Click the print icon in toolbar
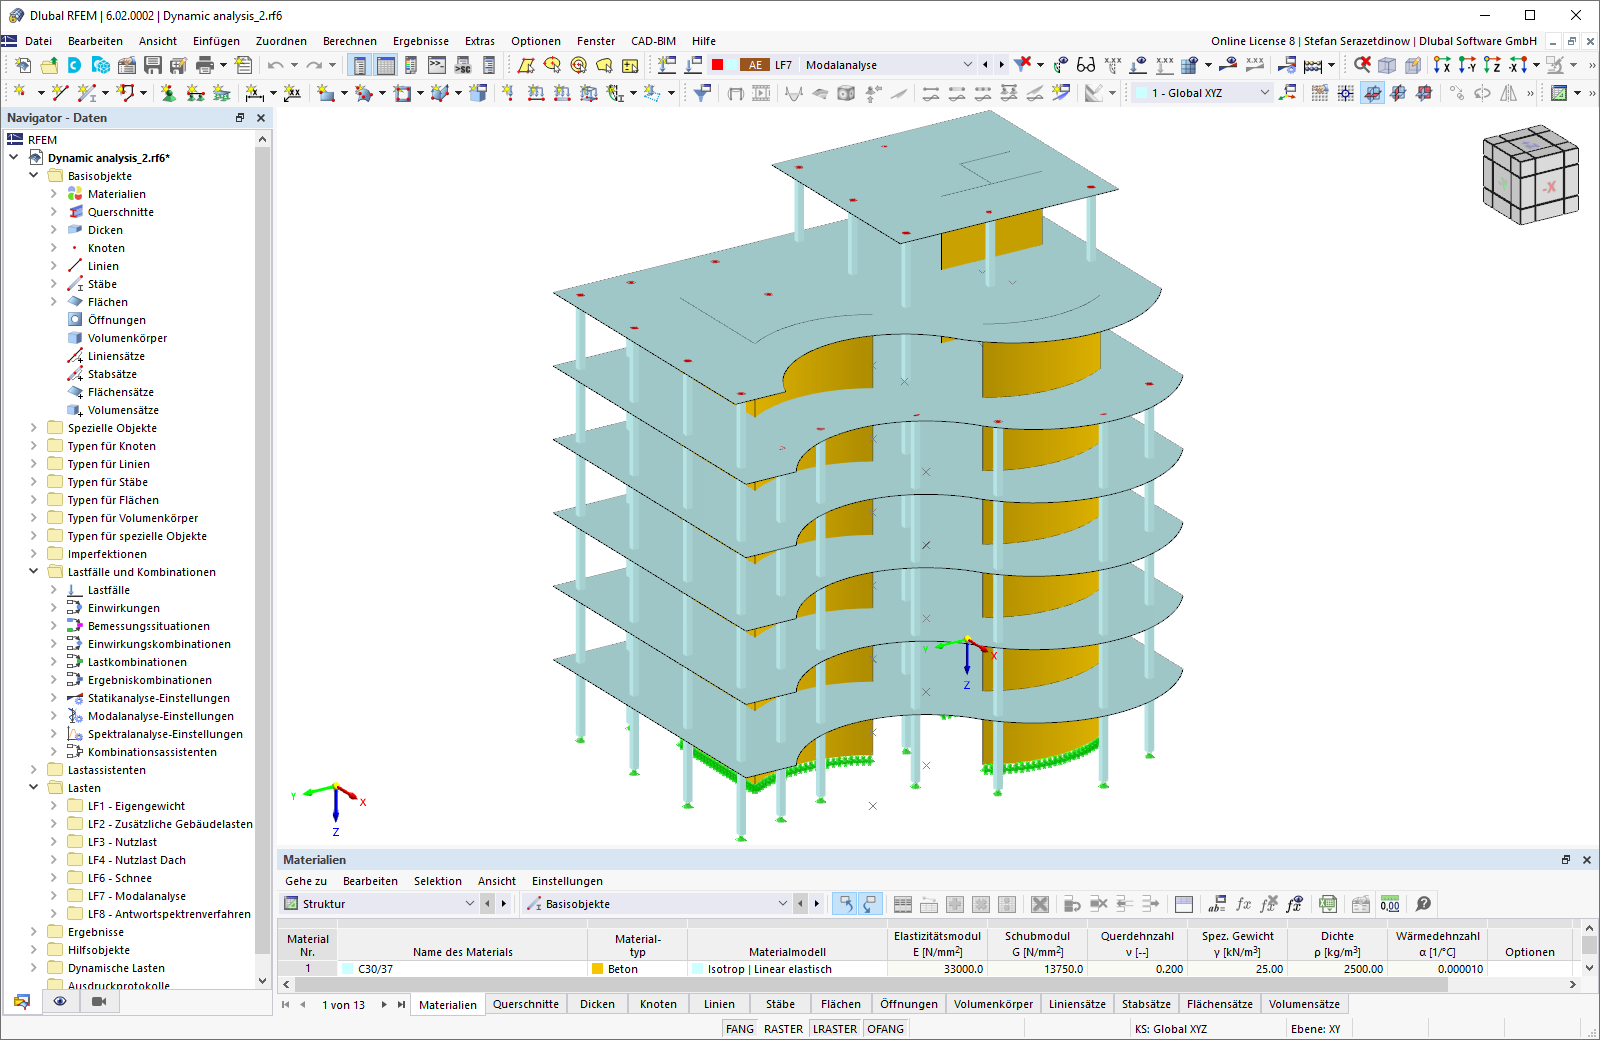This screenshot has width=1600, height=1040. pos(205,65)
